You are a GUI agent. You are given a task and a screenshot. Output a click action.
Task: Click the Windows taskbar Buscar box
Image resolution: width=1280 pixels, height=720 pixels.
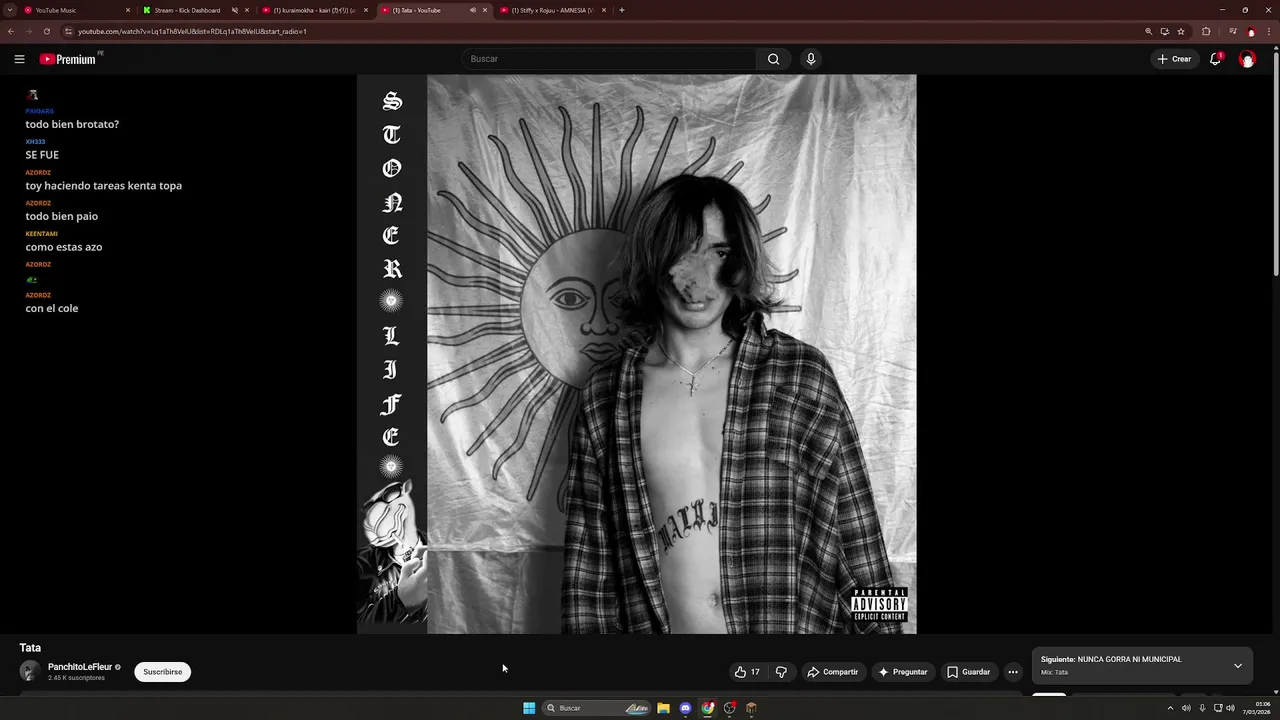click(596, 708)
